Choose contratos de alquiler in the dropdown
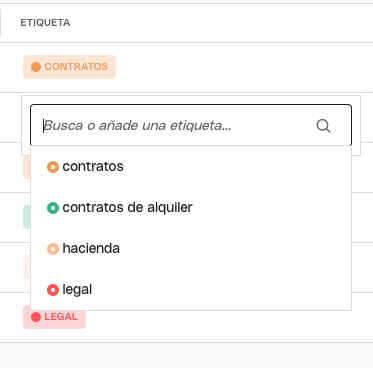This screenshot has width=373, height=368. tap(191, 207)
